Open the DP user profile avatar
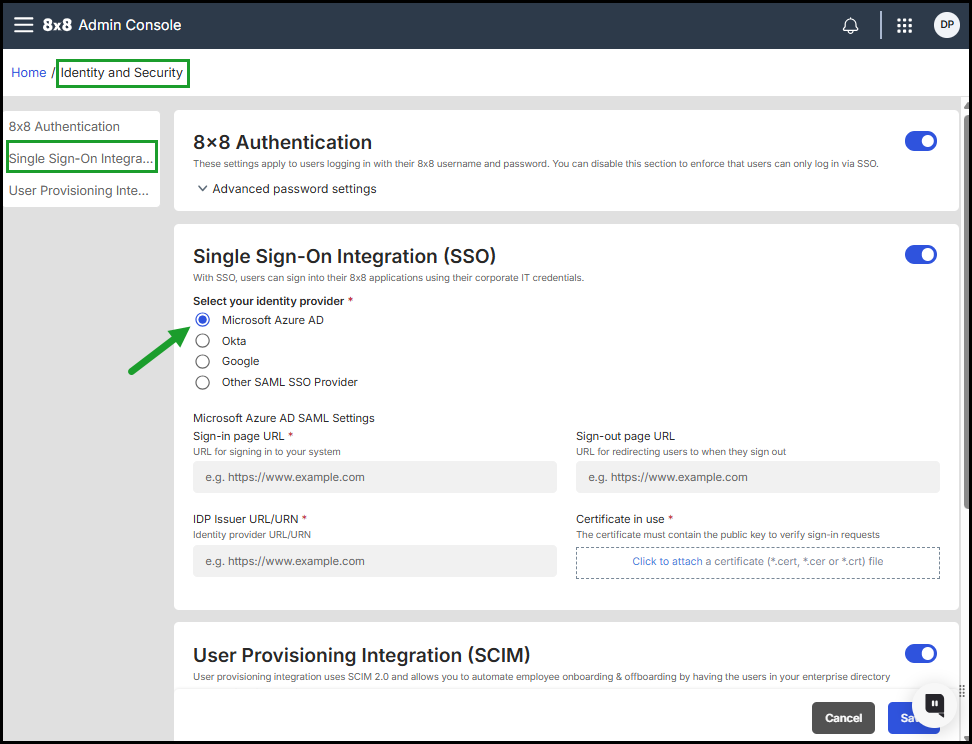The image size is (972, 744). 946,26
